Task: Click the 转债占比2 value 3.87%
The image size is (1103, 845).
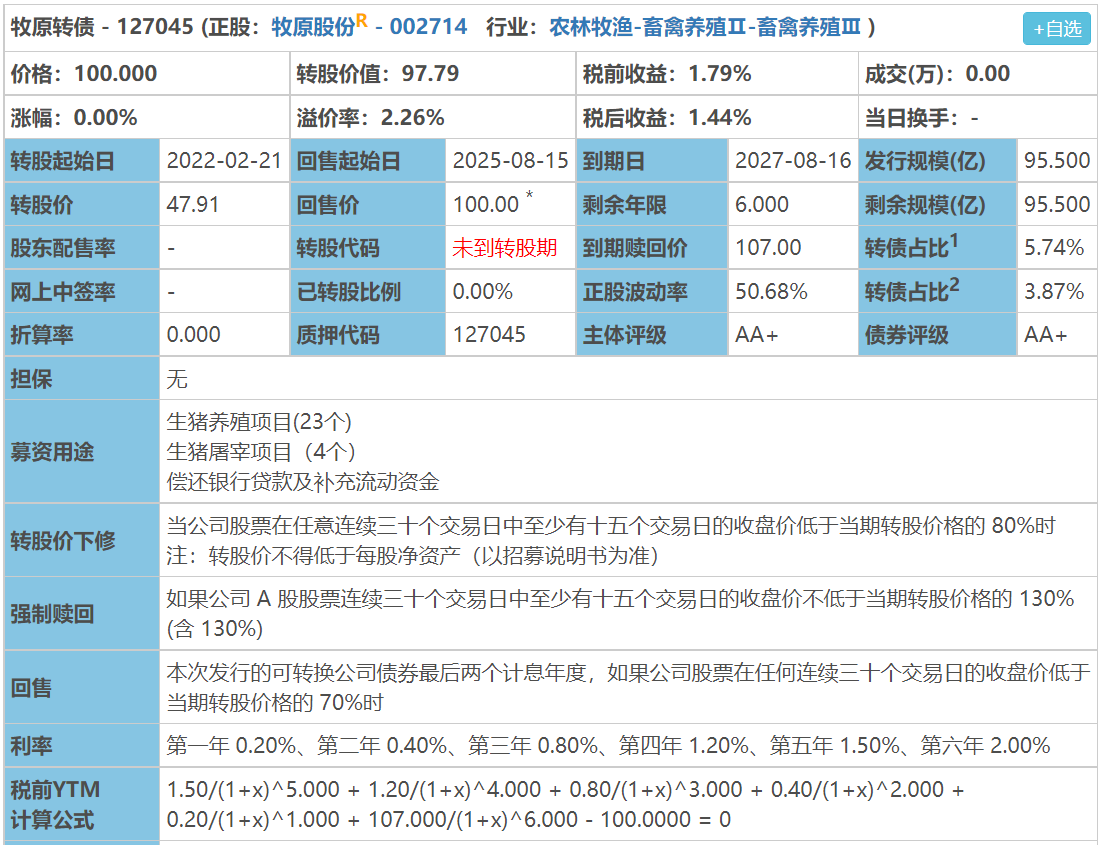Action: pyautogui.click(x=1054, y=291)
